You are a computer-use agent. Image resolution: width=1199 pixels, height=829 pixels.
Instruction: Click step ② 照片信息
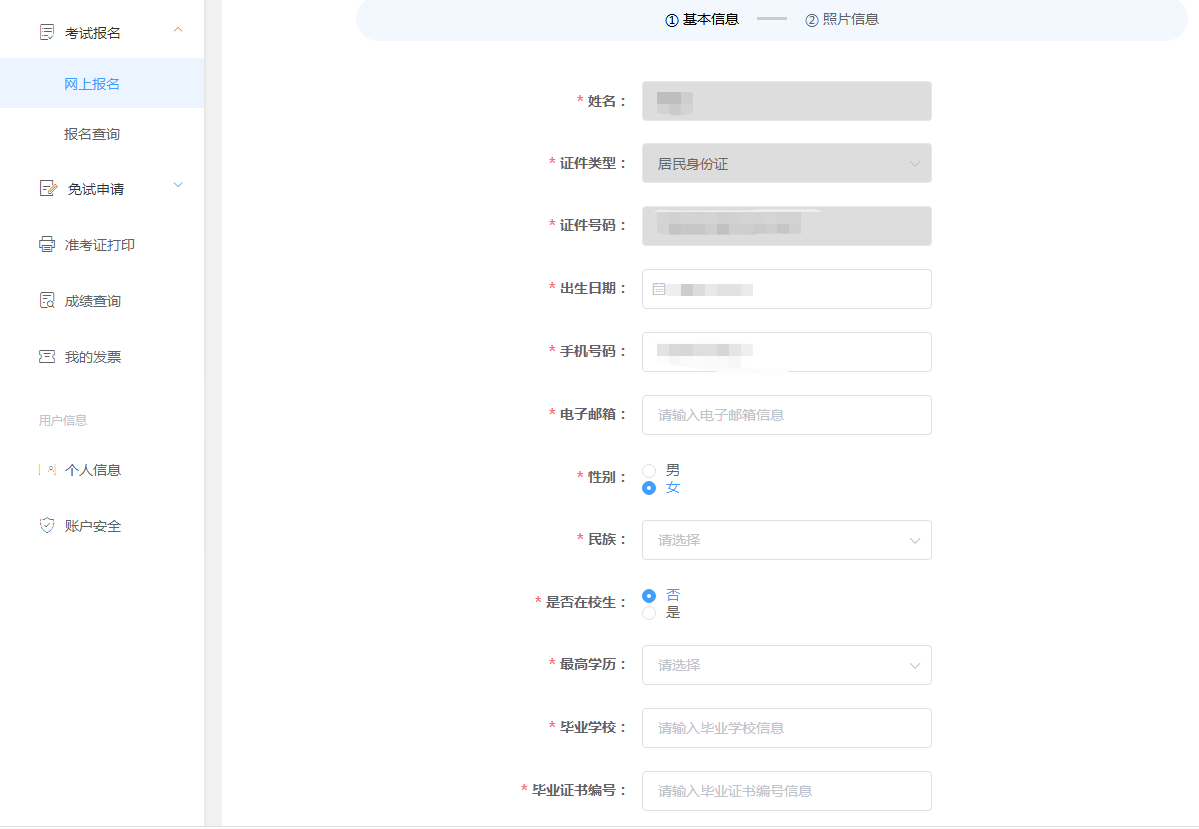point(842,20)
